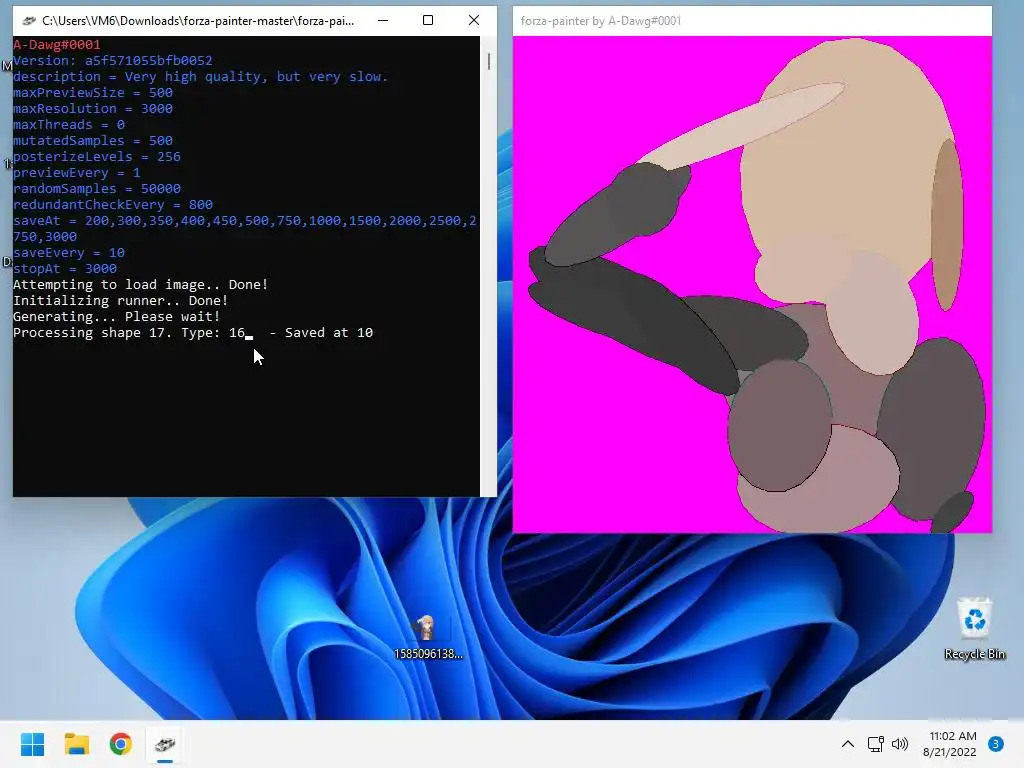Click the console window's vertical scrollbar thumb
Viewport: 1024px width, 768px height.
488,61
